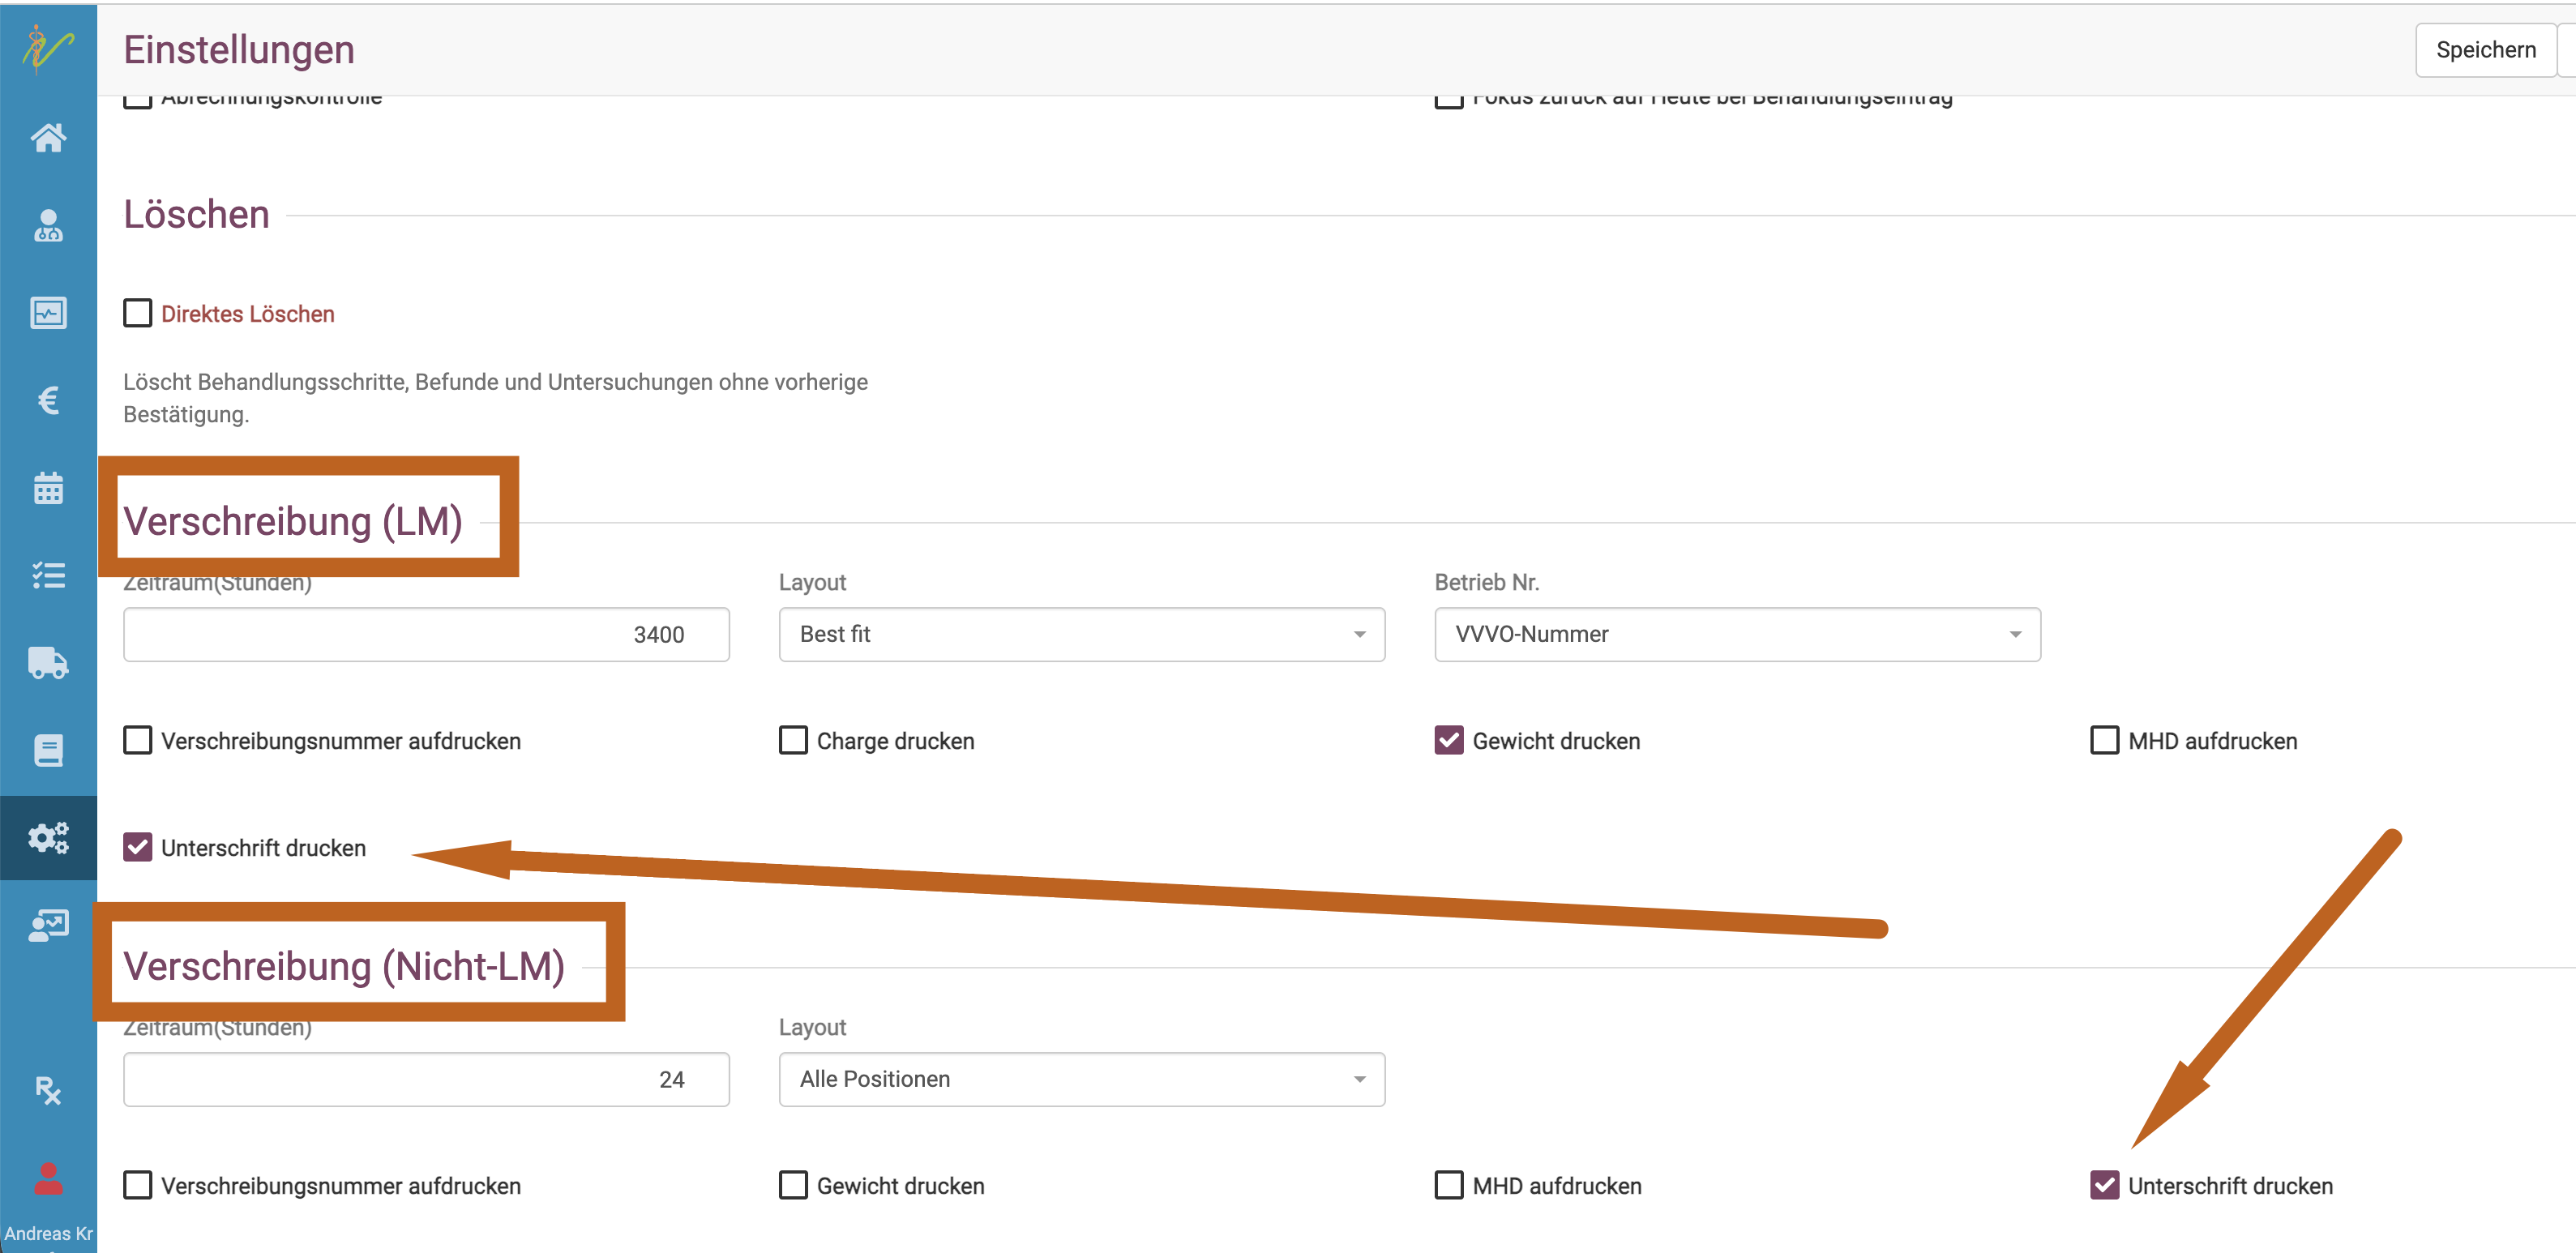This screenshot has height=1253, width=2576.
Task: Click the Rx prescription sidebar icon
Action: click(48, 1090)
